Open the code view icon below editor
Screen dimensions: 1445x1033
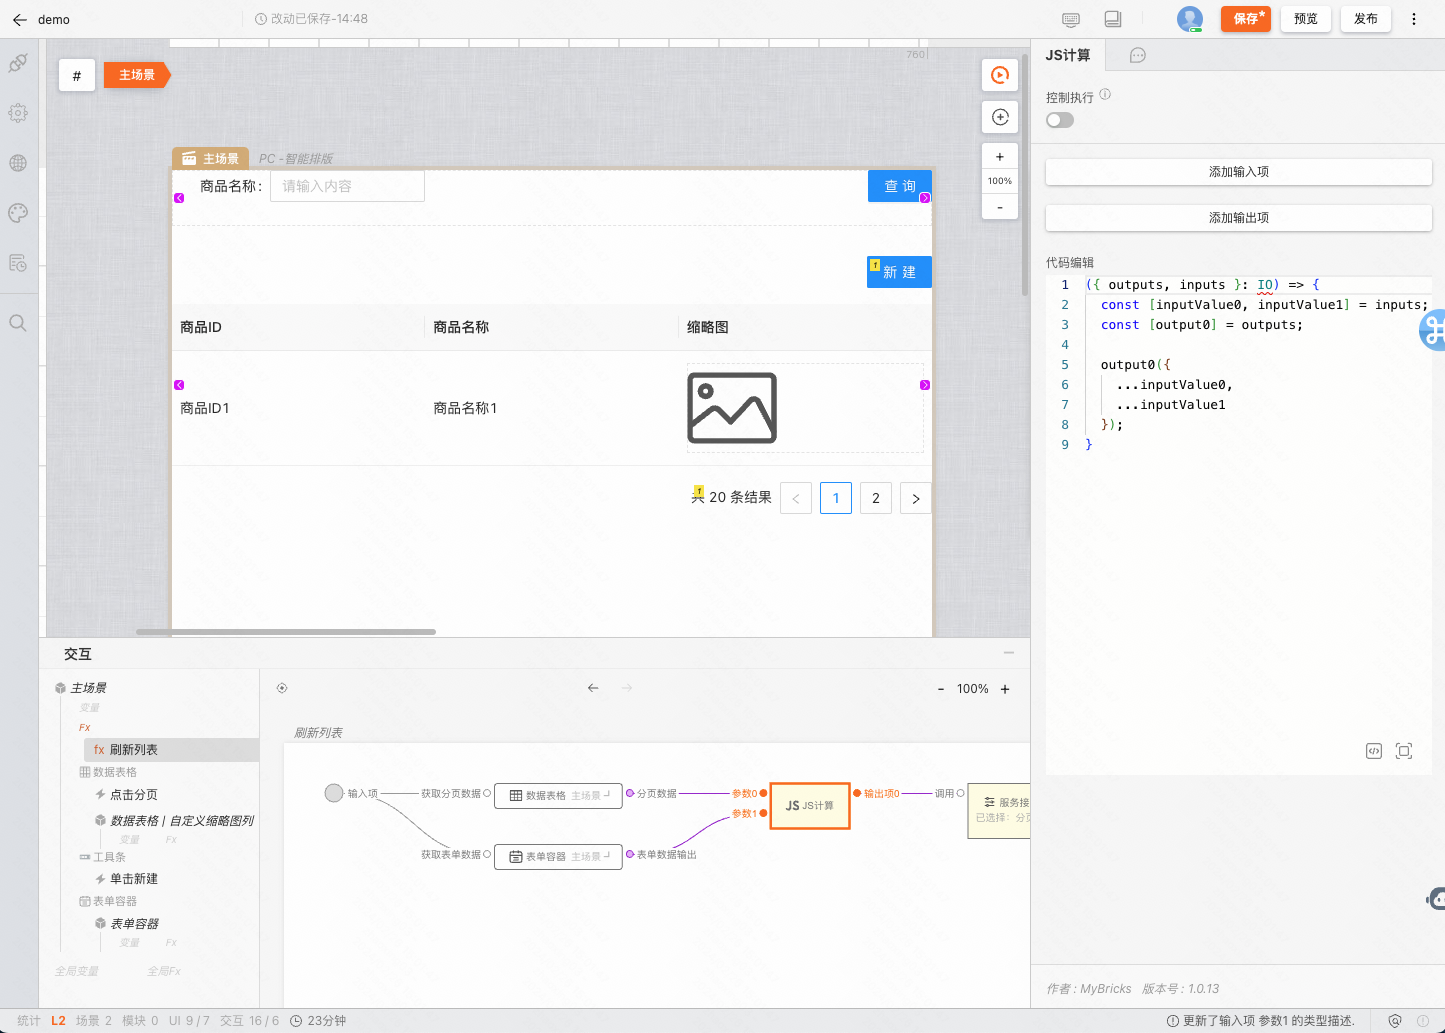click(1374, 751)
